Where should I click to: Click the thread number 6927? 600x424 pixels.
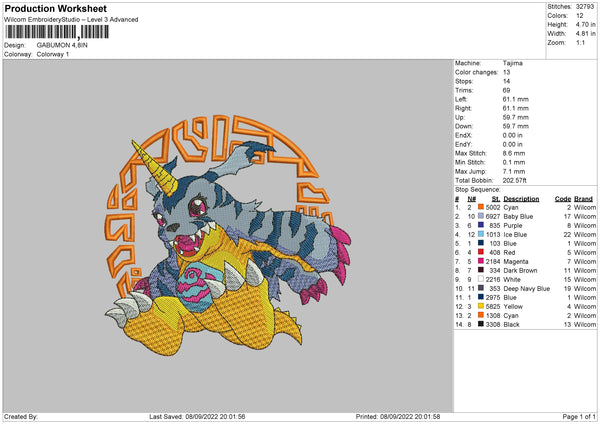click(x=493, y=216)
